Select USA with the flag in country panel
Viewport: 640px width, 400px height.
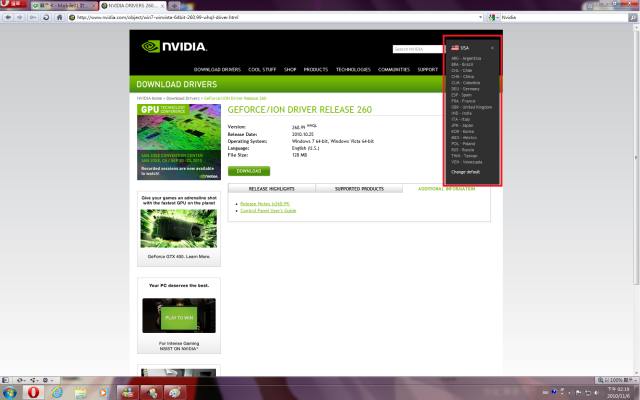tap(460, 48)
